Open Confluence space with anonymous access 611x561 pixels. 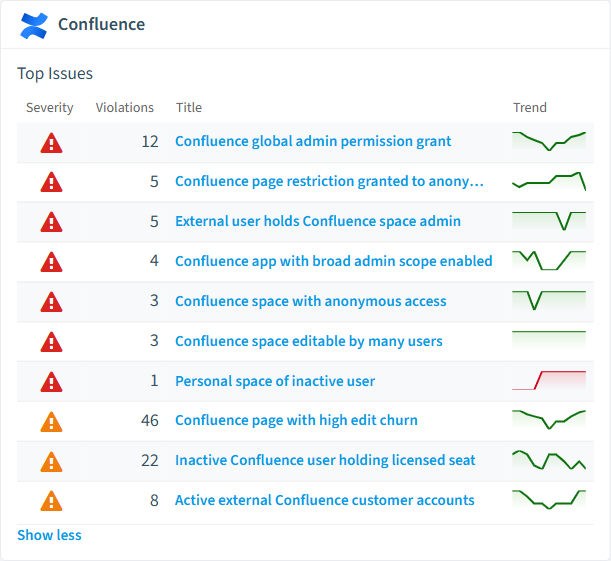tap(311, 302)
